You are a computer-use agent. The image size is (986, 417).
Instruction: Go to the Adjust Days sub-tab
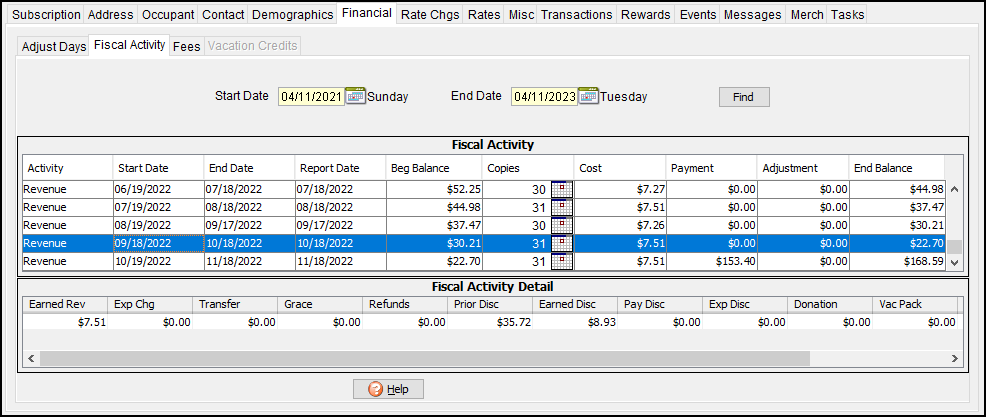[54, 47]
